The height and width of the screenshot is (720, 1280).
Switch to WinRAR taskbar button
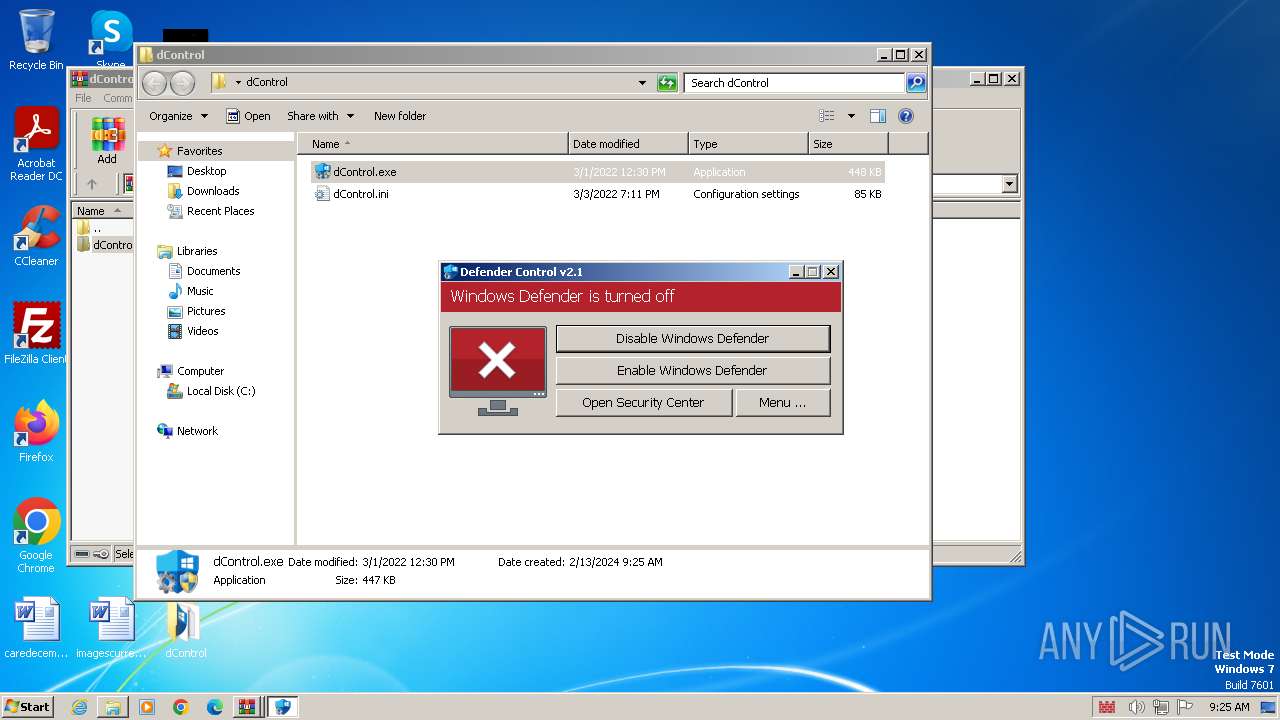pyautogui.click(x=247, y=707)
